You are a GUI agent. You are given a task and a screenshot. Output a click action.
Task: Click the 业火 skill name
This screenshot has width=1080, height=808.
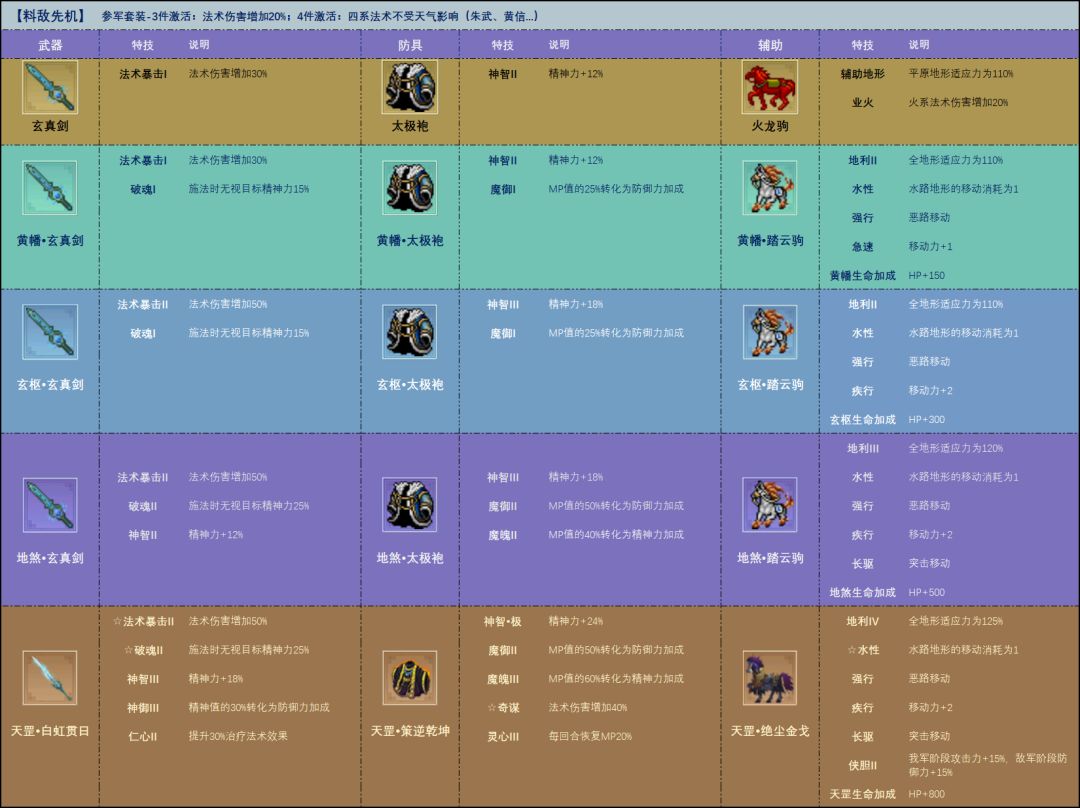point(862,103)
